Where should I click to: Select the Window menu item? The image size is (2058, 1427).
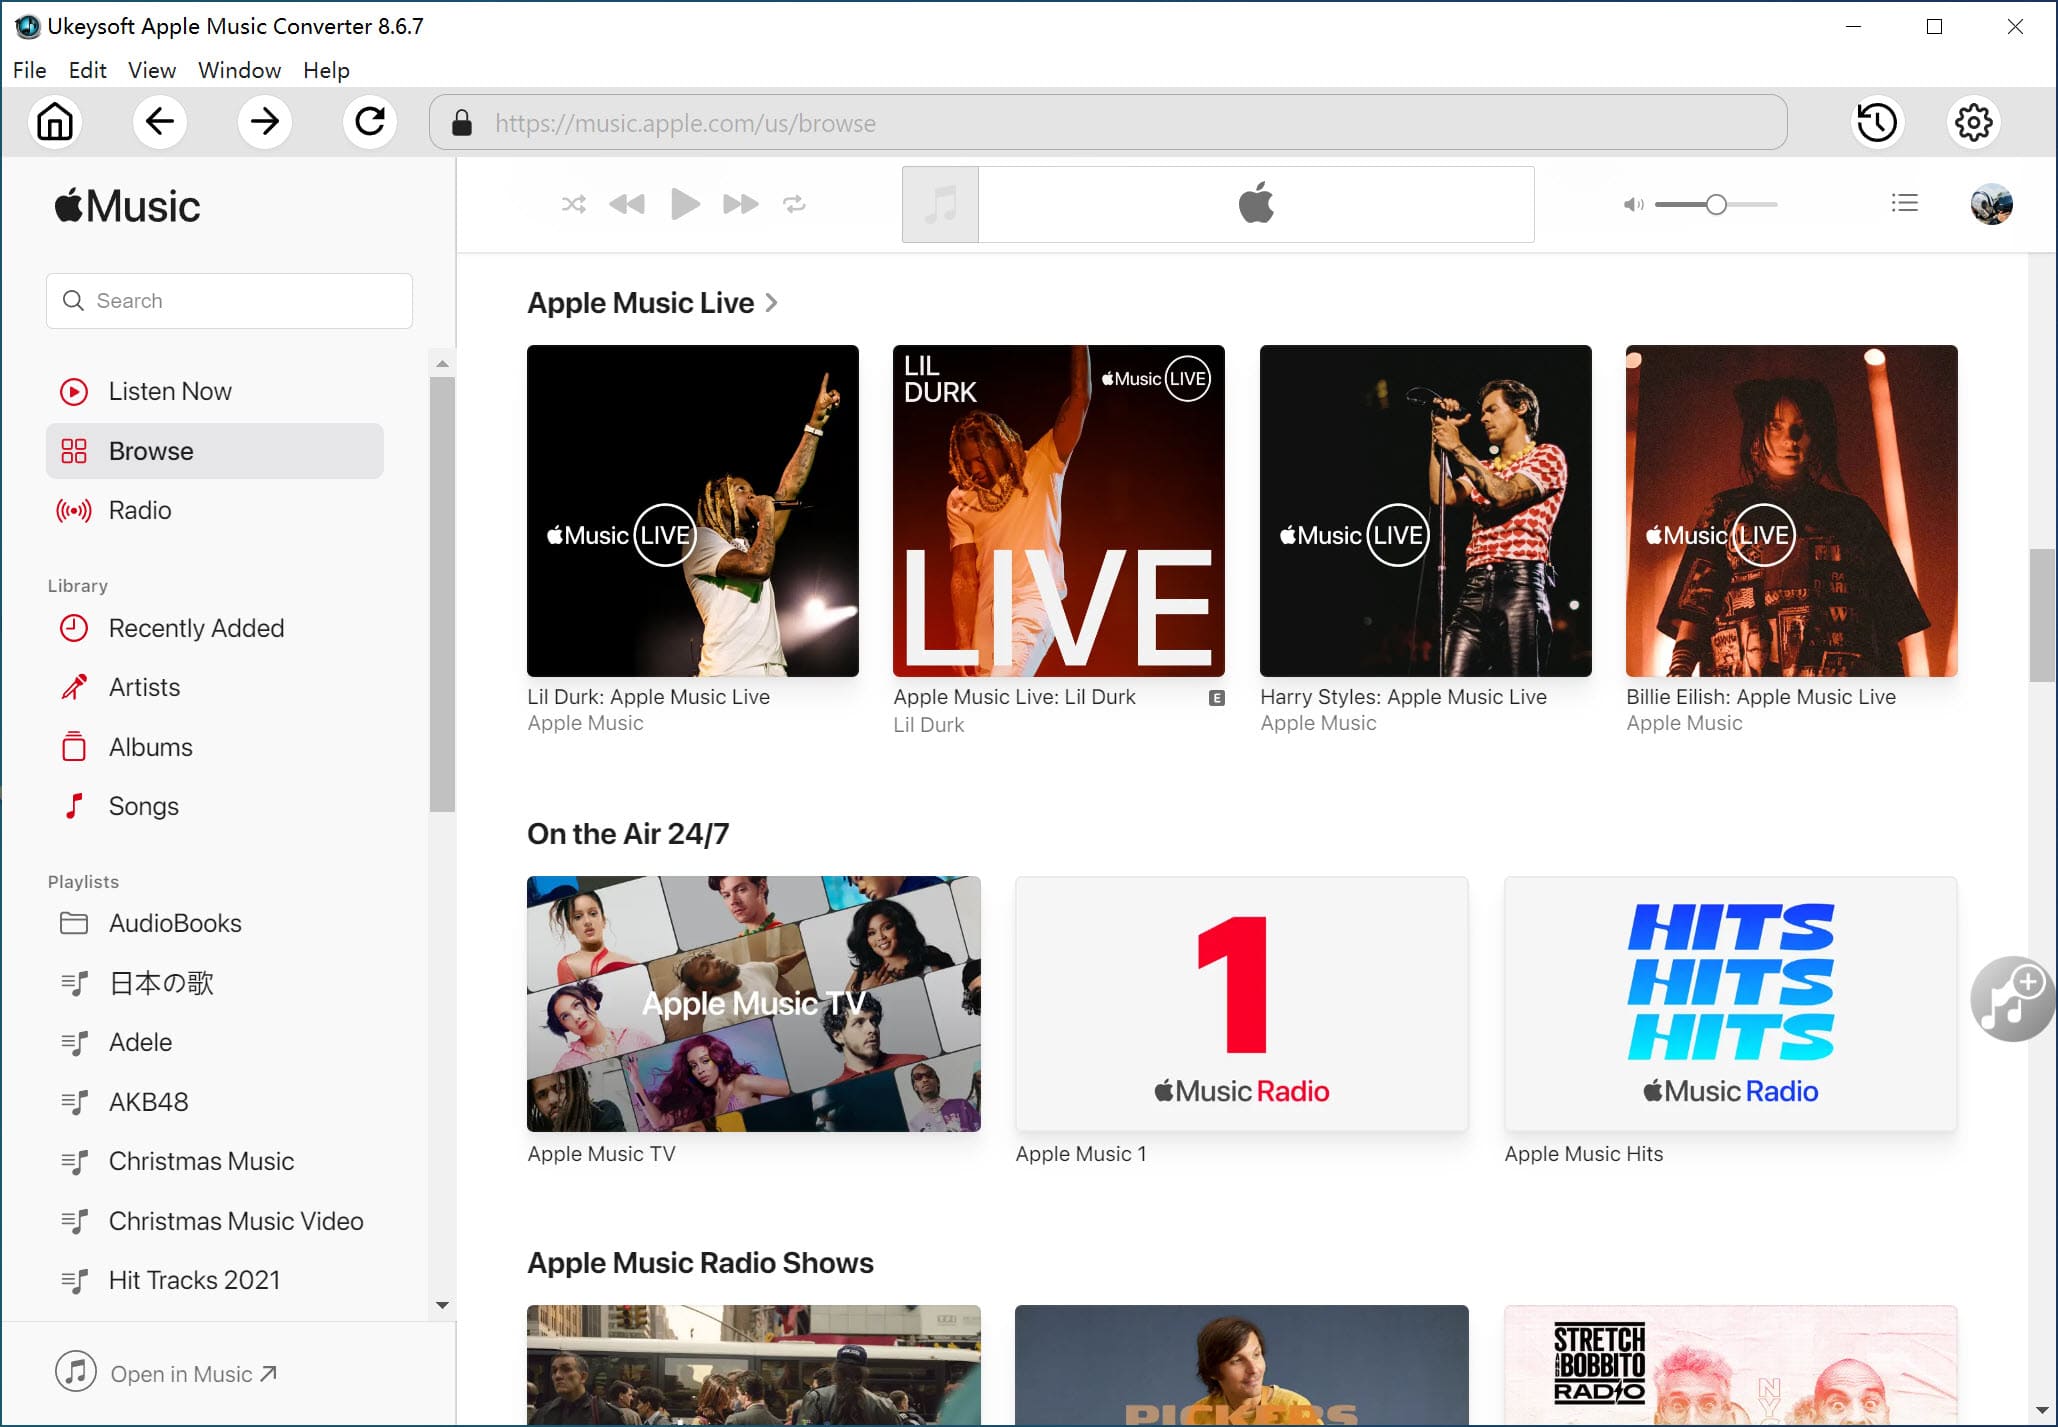pos(238,69)
